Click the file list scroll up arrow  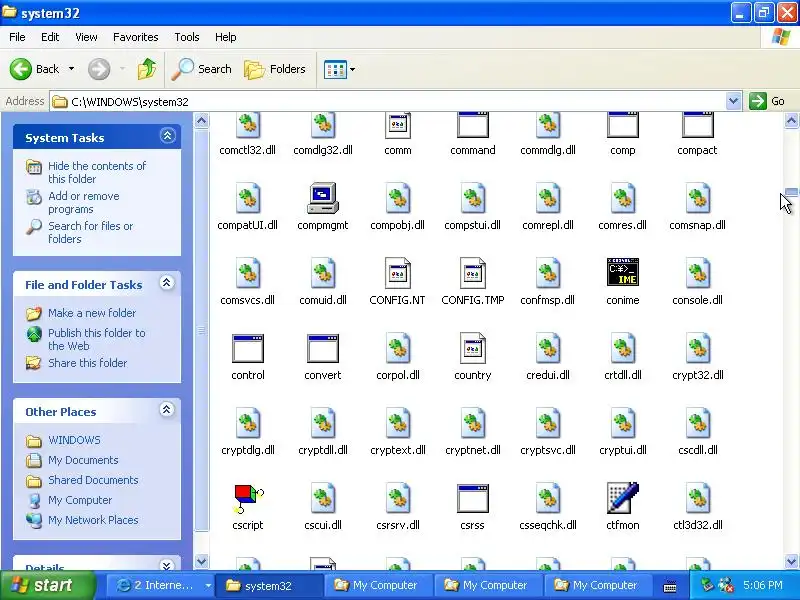pyautogui.click(x=791, y=120)
